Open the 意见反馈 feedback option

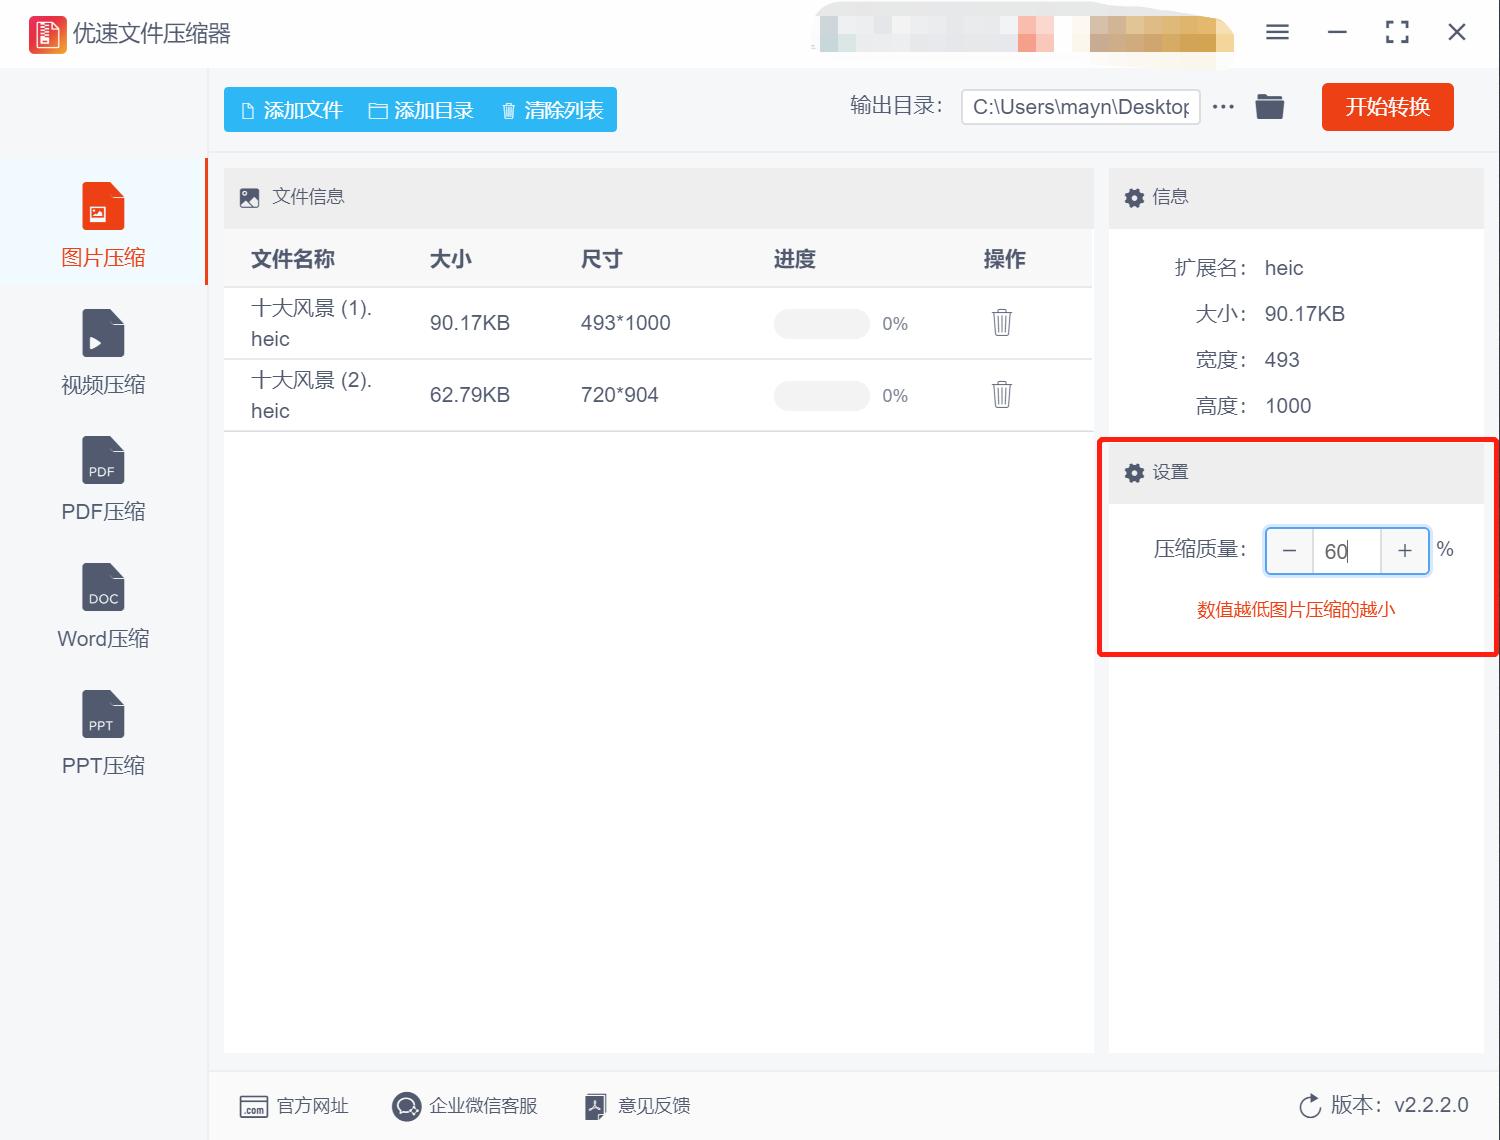596,1106
